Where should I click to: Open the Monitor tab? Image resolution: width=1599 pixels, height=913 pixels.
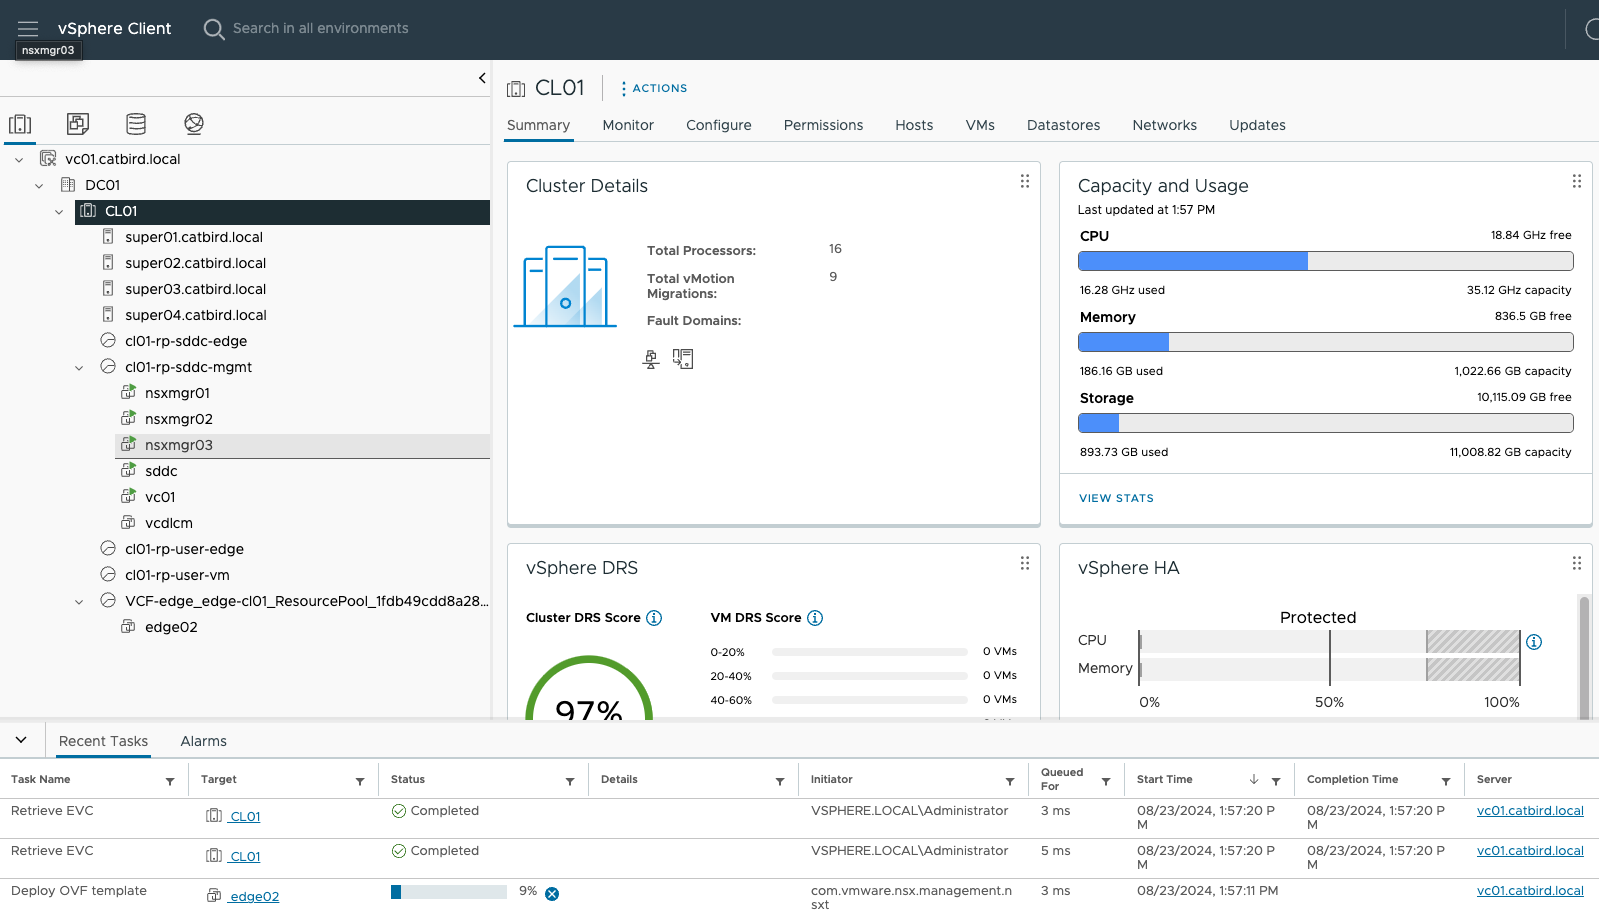pos(628,125)
